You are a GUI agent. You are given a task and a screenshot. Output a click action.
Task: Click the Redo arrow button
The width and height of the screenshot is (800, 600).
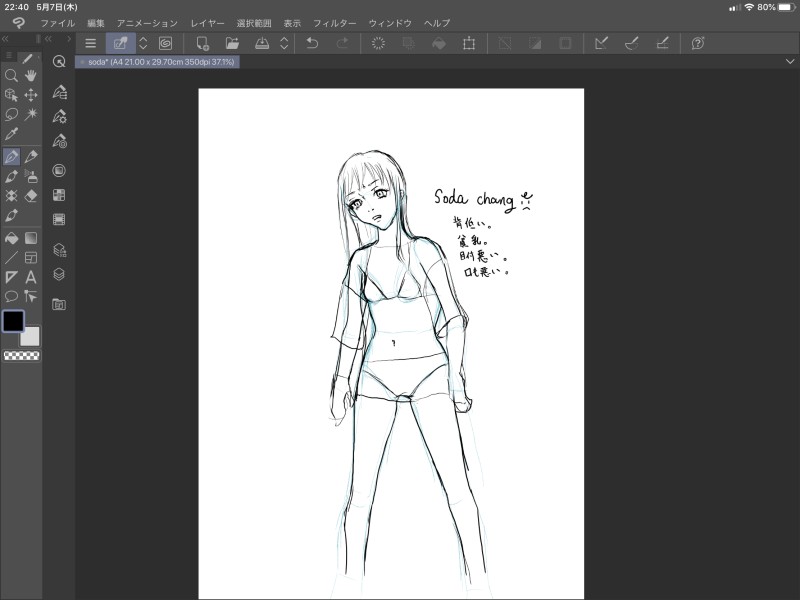click(342, 43)
